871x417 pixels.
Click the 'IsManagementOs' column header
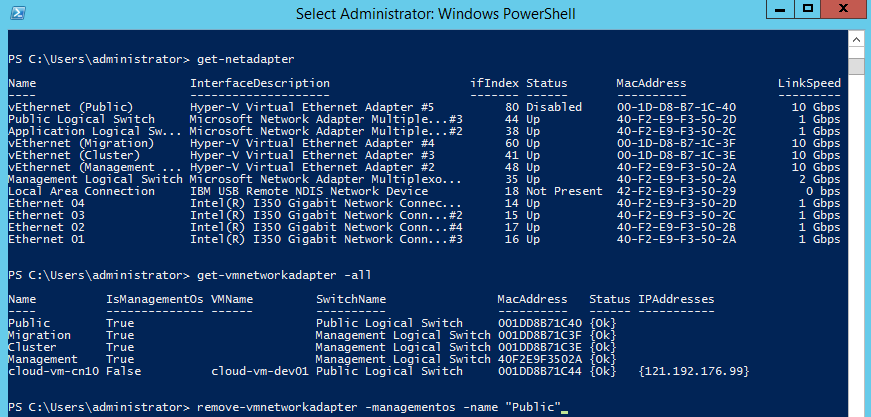(154, 299)
